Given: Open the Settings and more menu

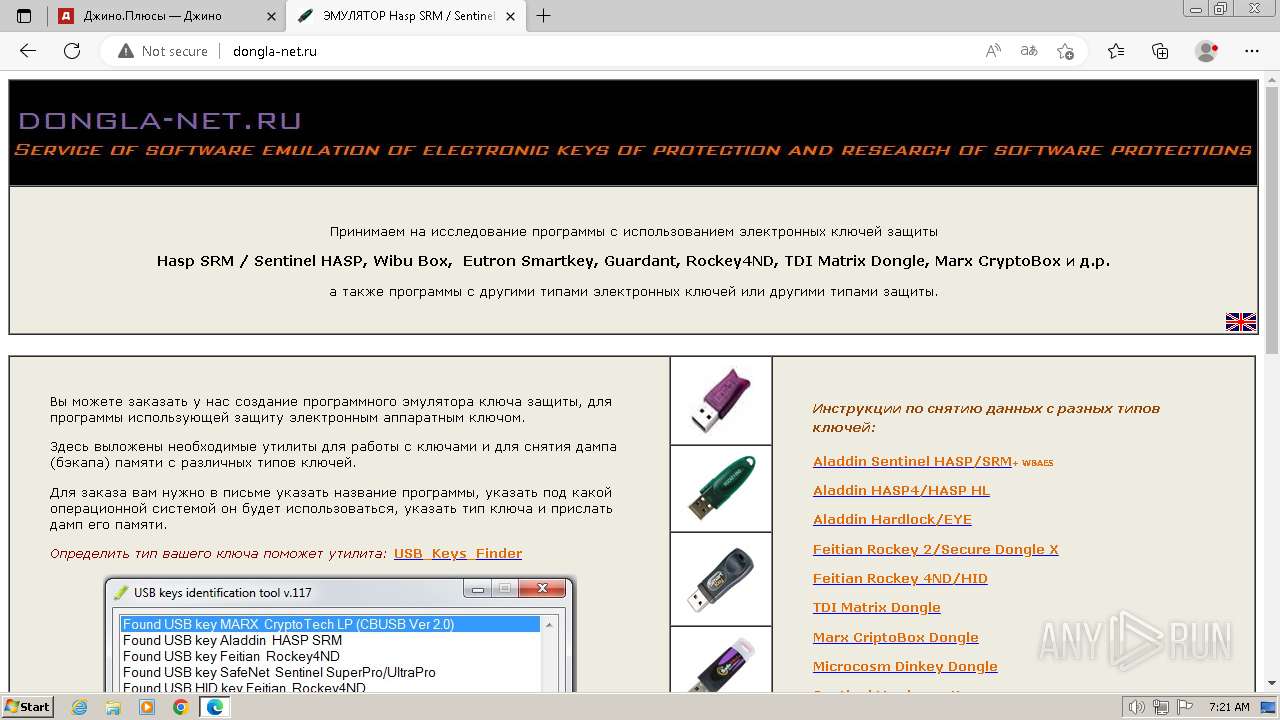Looking at the screenshot, I should click(x=1252, y=51).
